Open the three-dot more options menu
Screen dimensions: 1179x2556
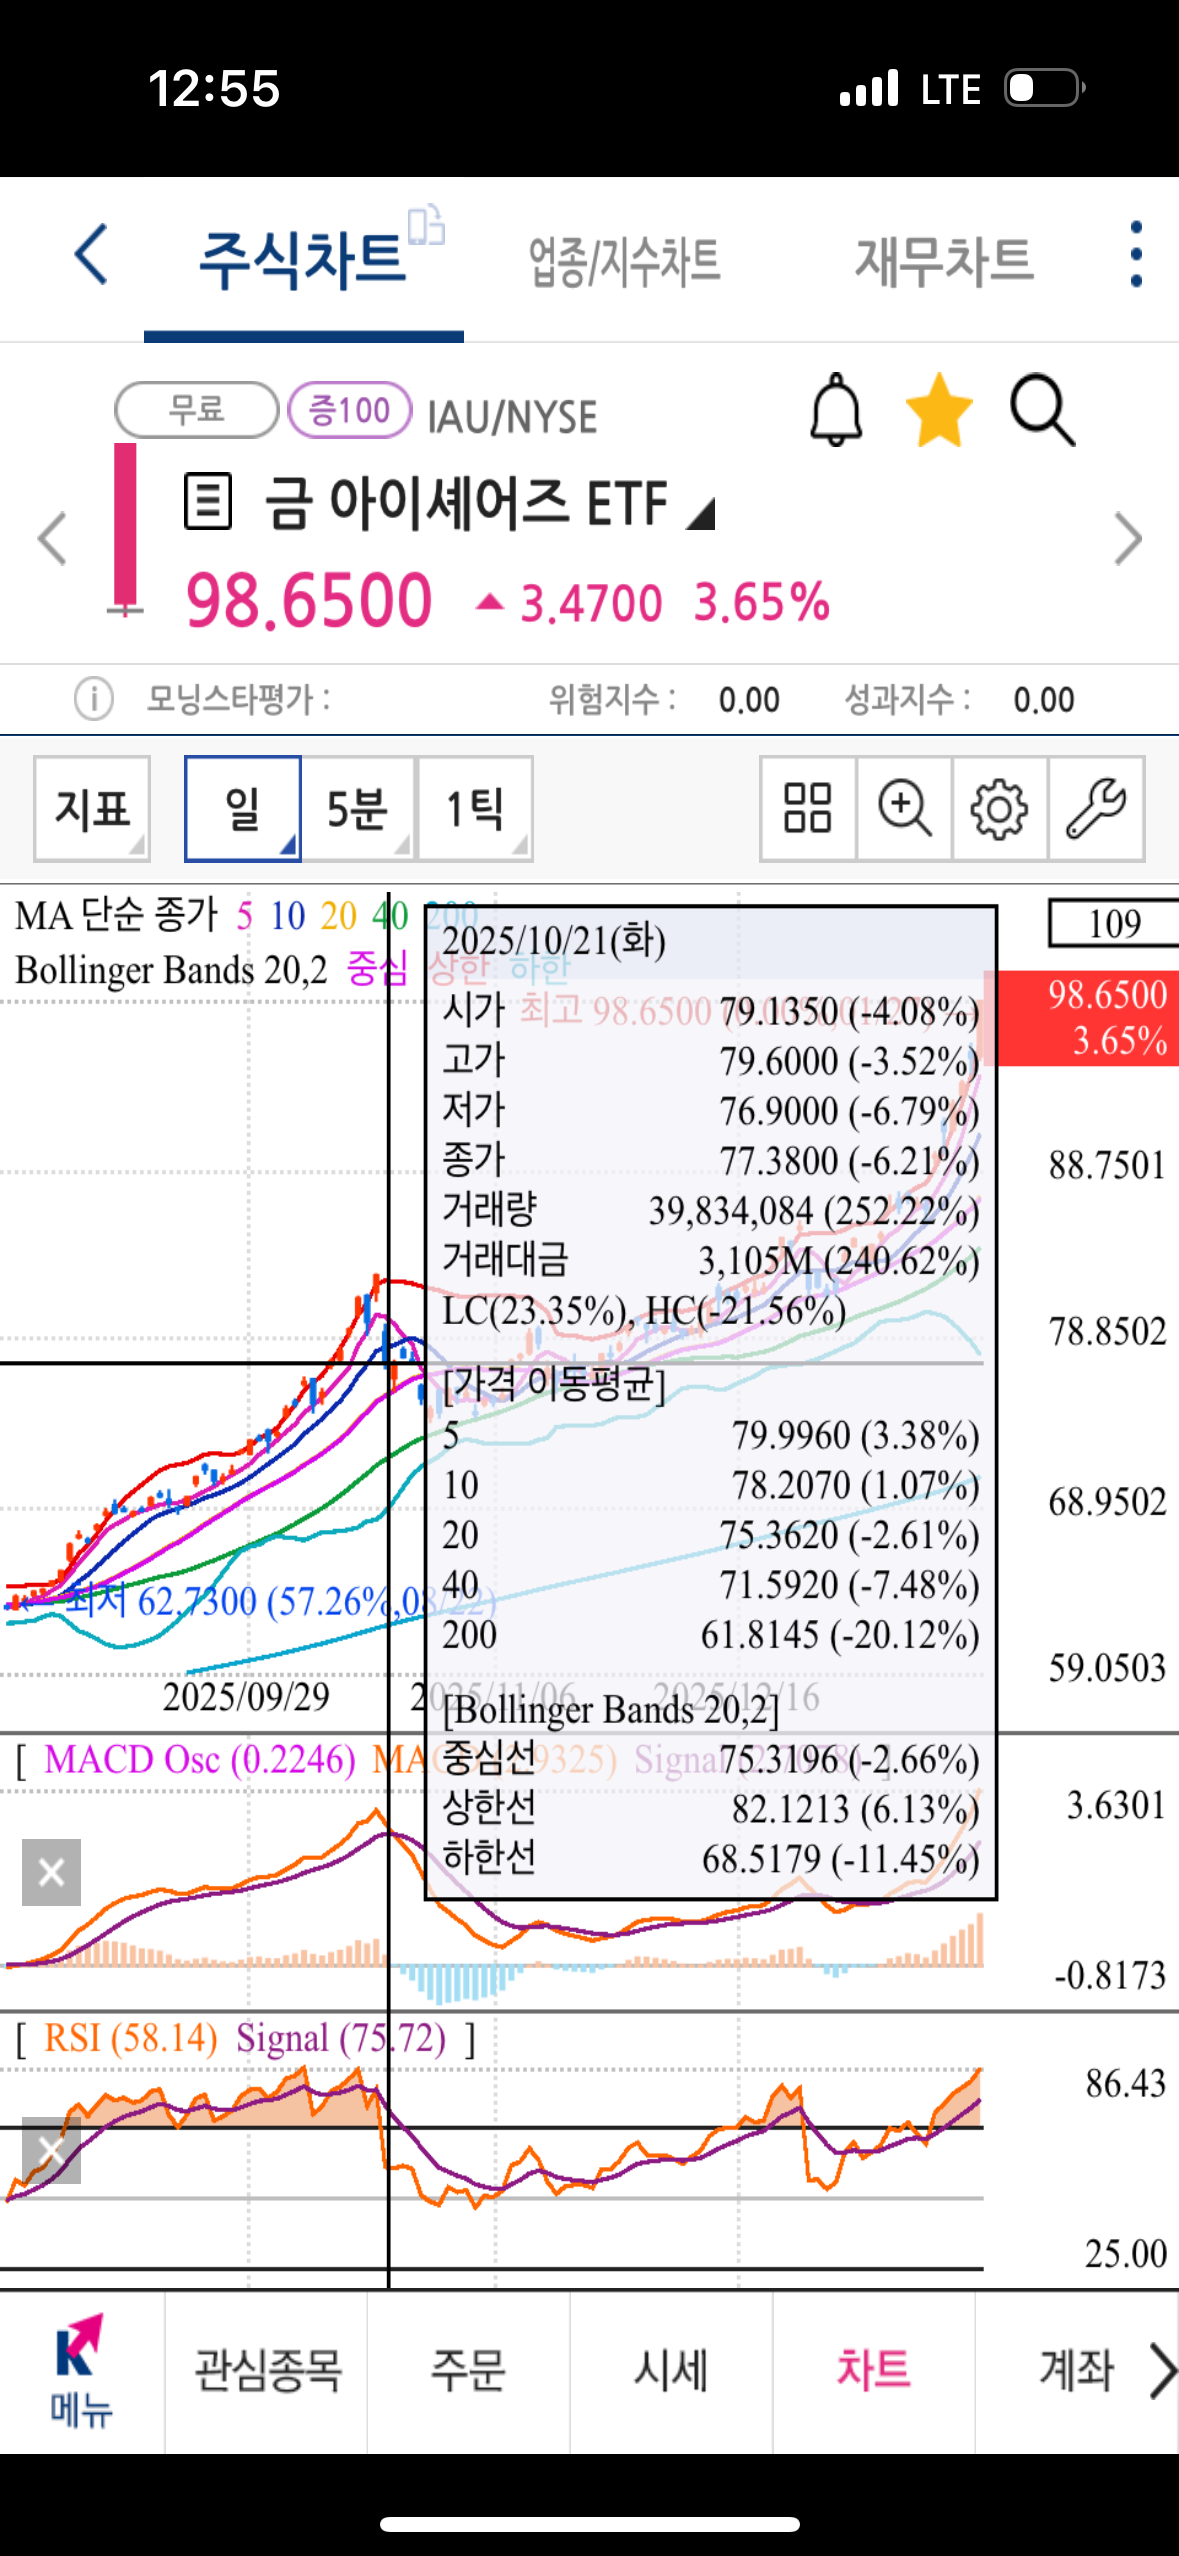point(1135,255)
